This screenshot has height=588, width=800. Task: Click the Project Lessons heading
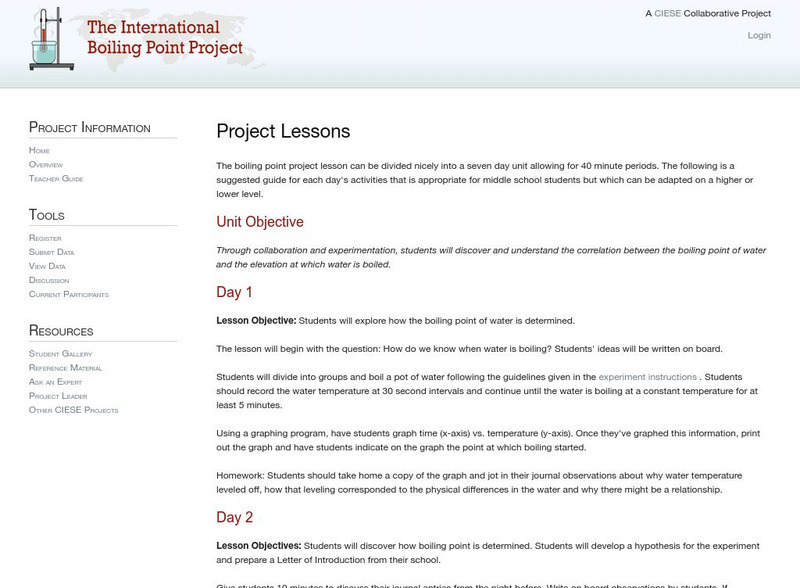[x=283, y=131]
